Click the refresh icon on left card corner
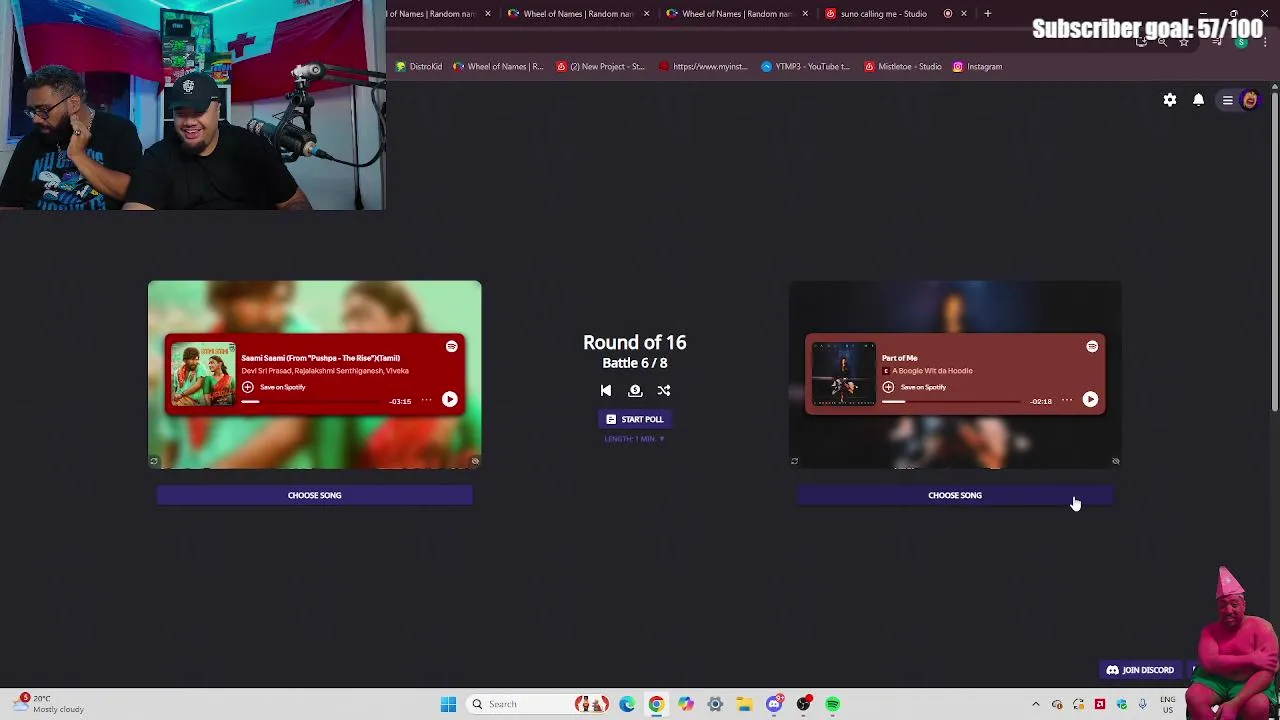1280x720 pixels. click(x=154, y=461)
